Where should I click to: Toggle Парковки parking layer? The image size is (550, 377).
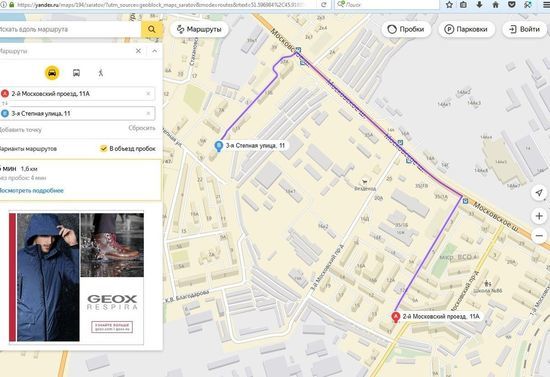tap(466, 29)
